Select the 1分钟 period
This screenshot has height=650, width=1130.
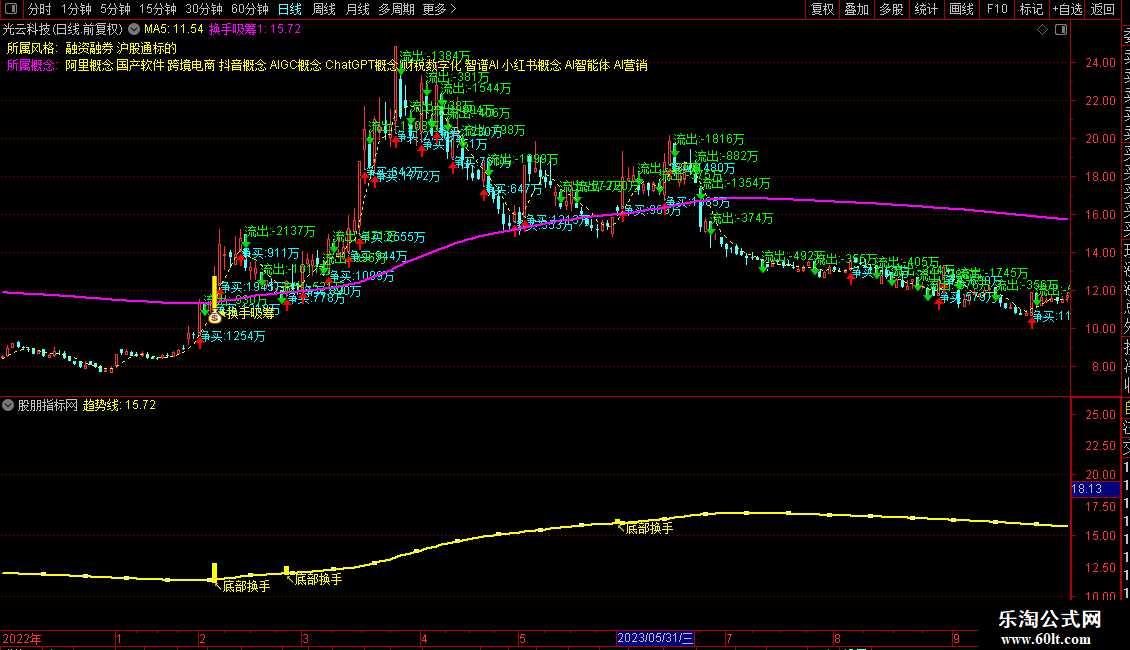[76, 9]
